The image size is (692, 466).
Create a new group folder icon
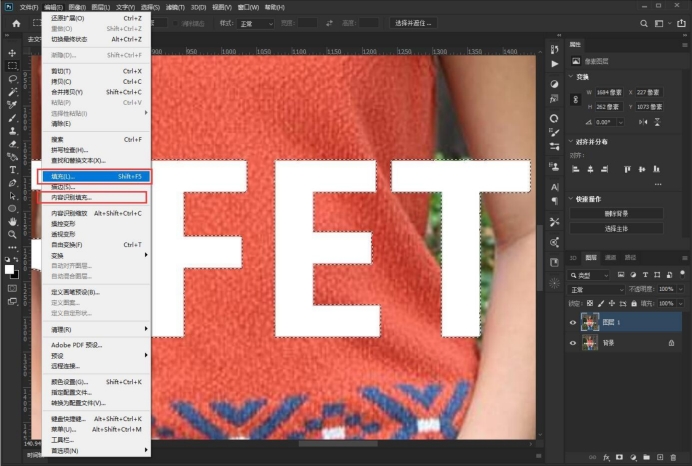pyautogui.click(x=647, y=458)
